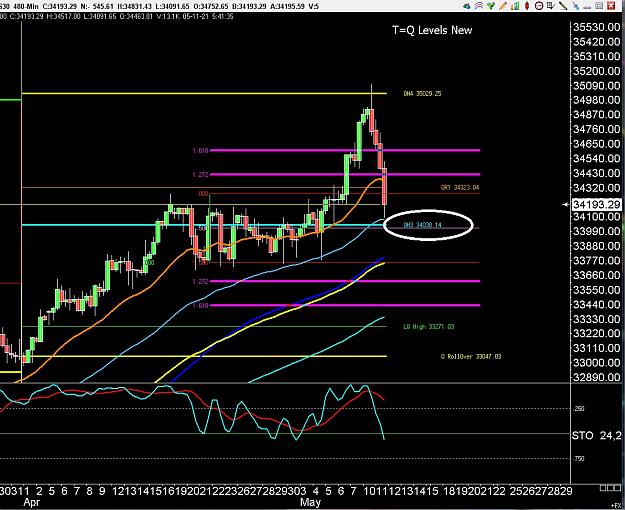The height and width of the screenshot is (510, 625).
Task: Click the H:34831.43 high value in title bar
Action: coord(133,6)
